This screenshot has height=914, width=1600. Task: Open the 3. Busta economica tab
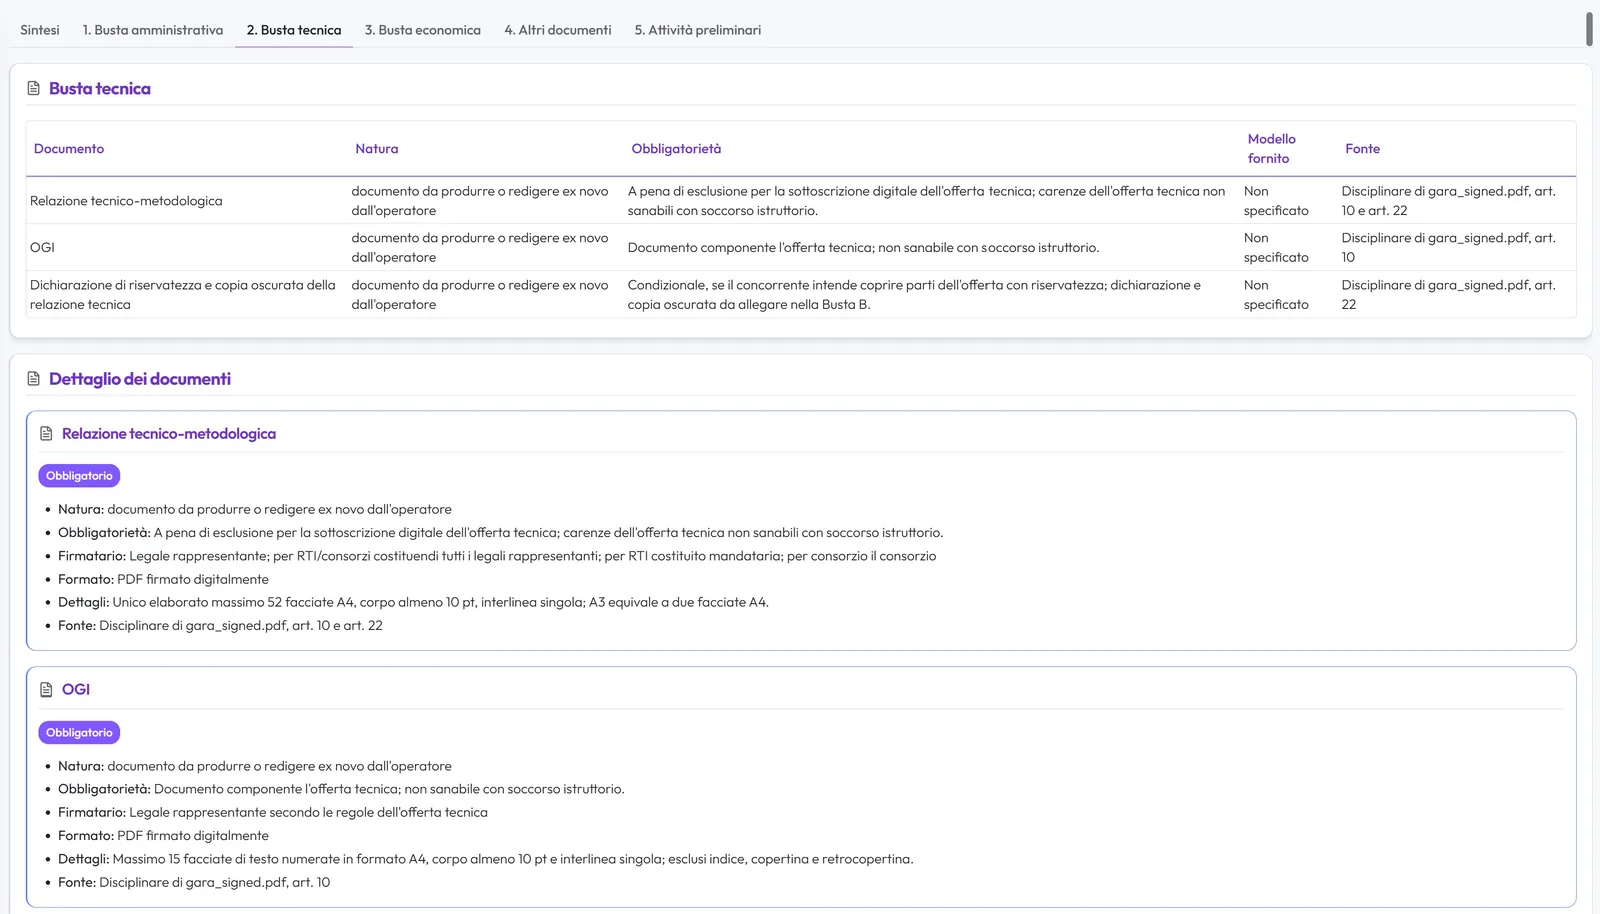click(423, 30)
